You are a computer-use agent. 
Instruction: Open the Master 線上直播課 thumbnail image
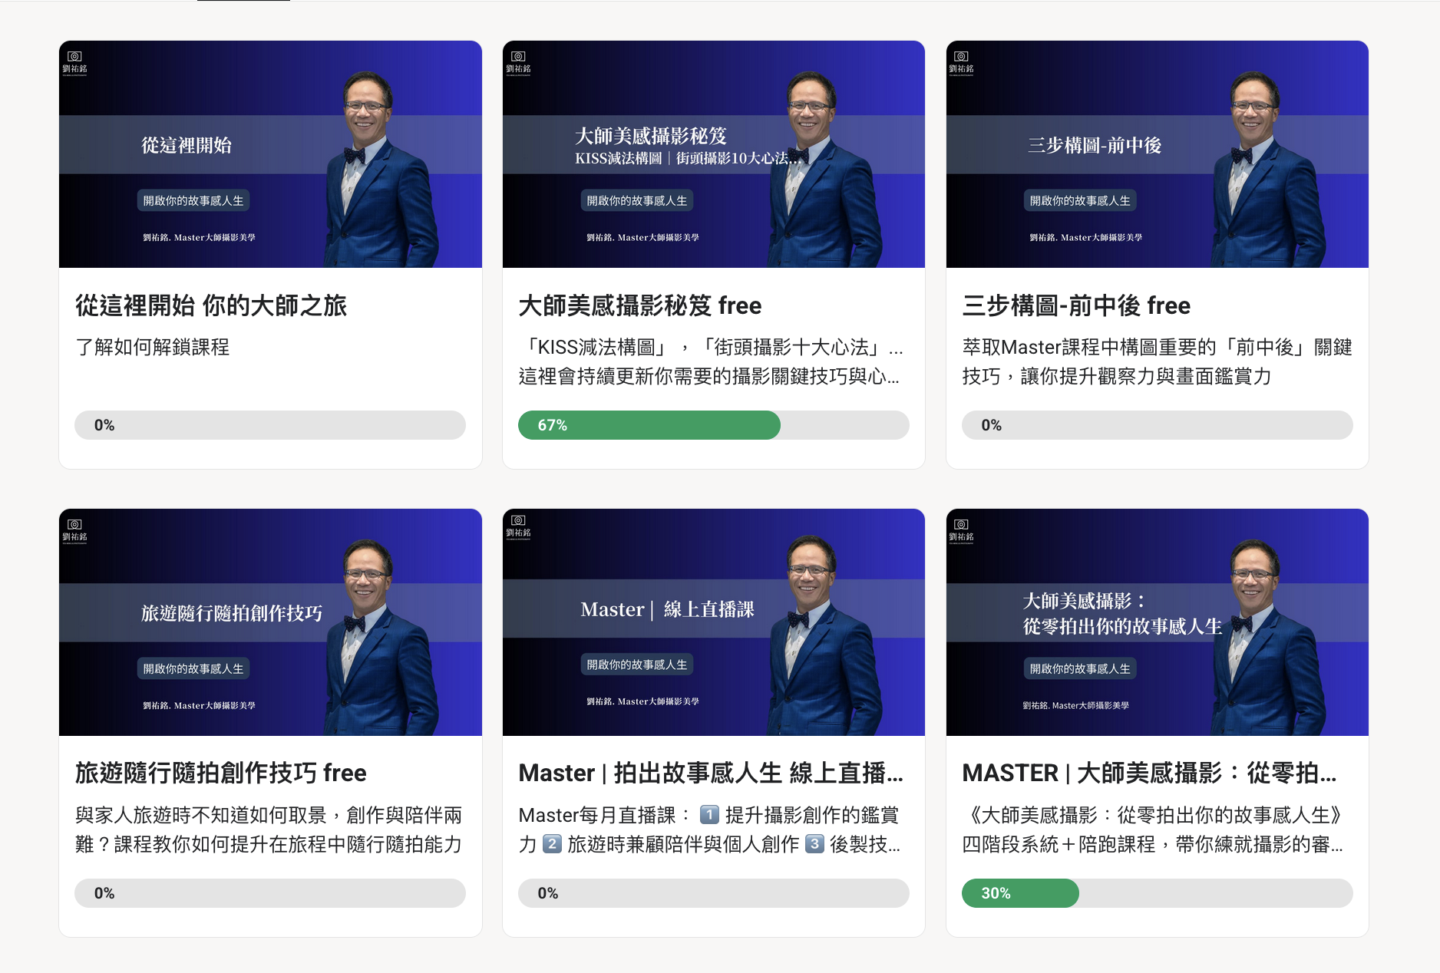pos(713,622)
